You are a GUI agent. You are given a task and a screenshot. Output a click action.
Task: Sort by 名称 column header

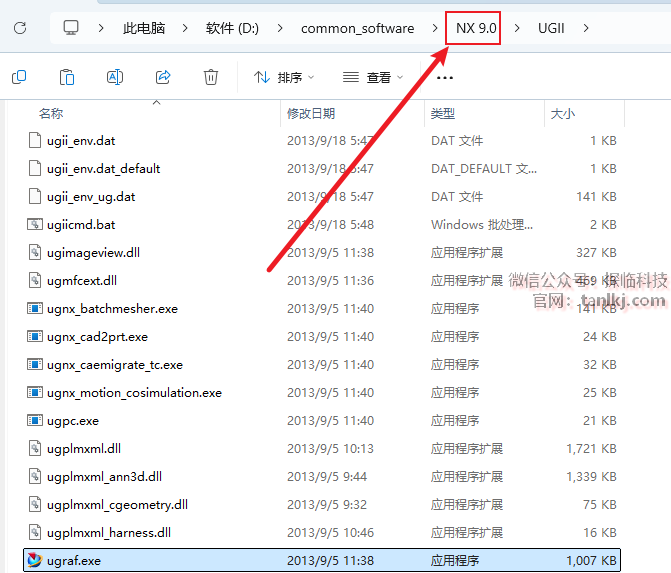[x=51, y=113]
